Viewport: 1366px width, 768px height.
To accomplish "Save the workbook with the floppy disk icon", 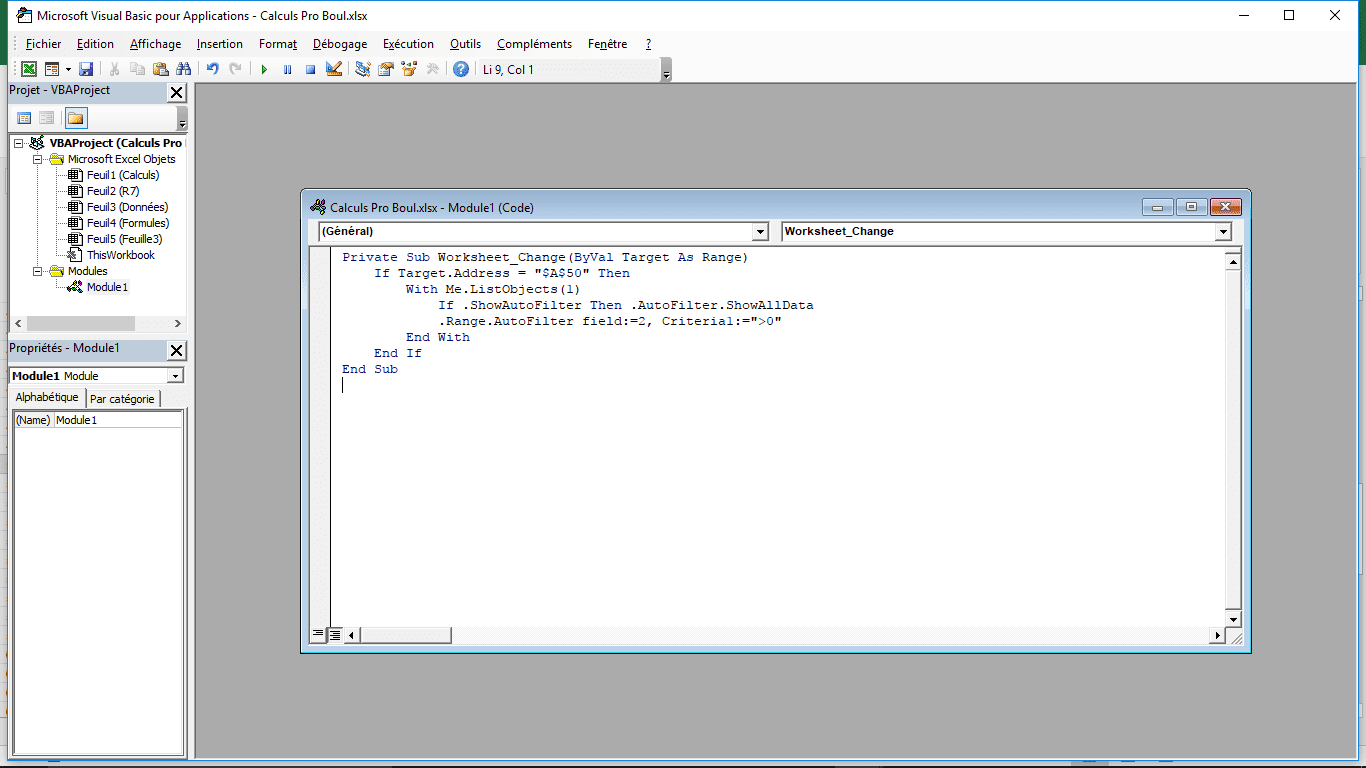I will [x=86, y=69].
